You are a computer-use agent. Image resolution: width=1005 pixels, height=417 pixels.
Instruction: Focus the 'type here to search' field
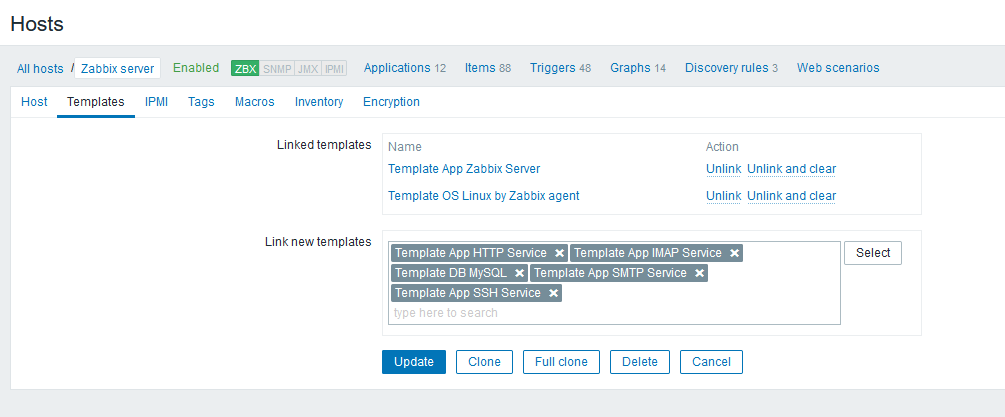(x=614, y=313)
